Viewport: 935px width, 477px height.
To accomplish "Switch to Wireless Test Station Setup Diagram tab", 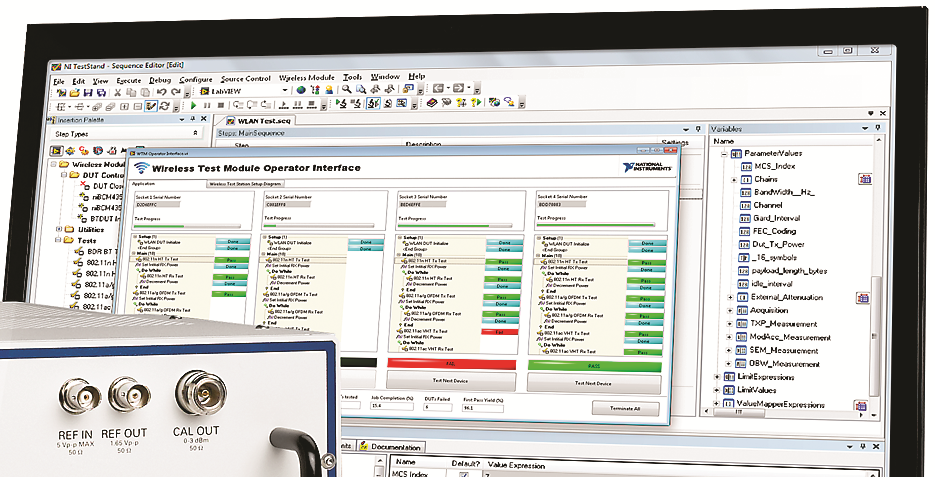I will (x=245, y=185).
